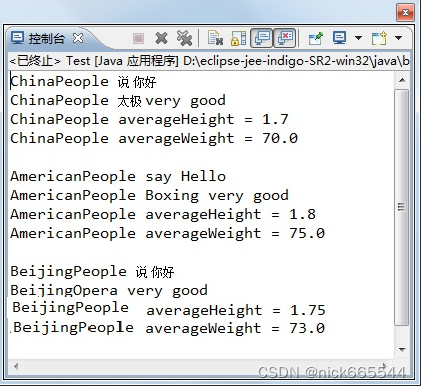422x388 pixels.
Task: Click 'ChinaPeople averageHeight = 1.7' line
Action: coord(149,120)
